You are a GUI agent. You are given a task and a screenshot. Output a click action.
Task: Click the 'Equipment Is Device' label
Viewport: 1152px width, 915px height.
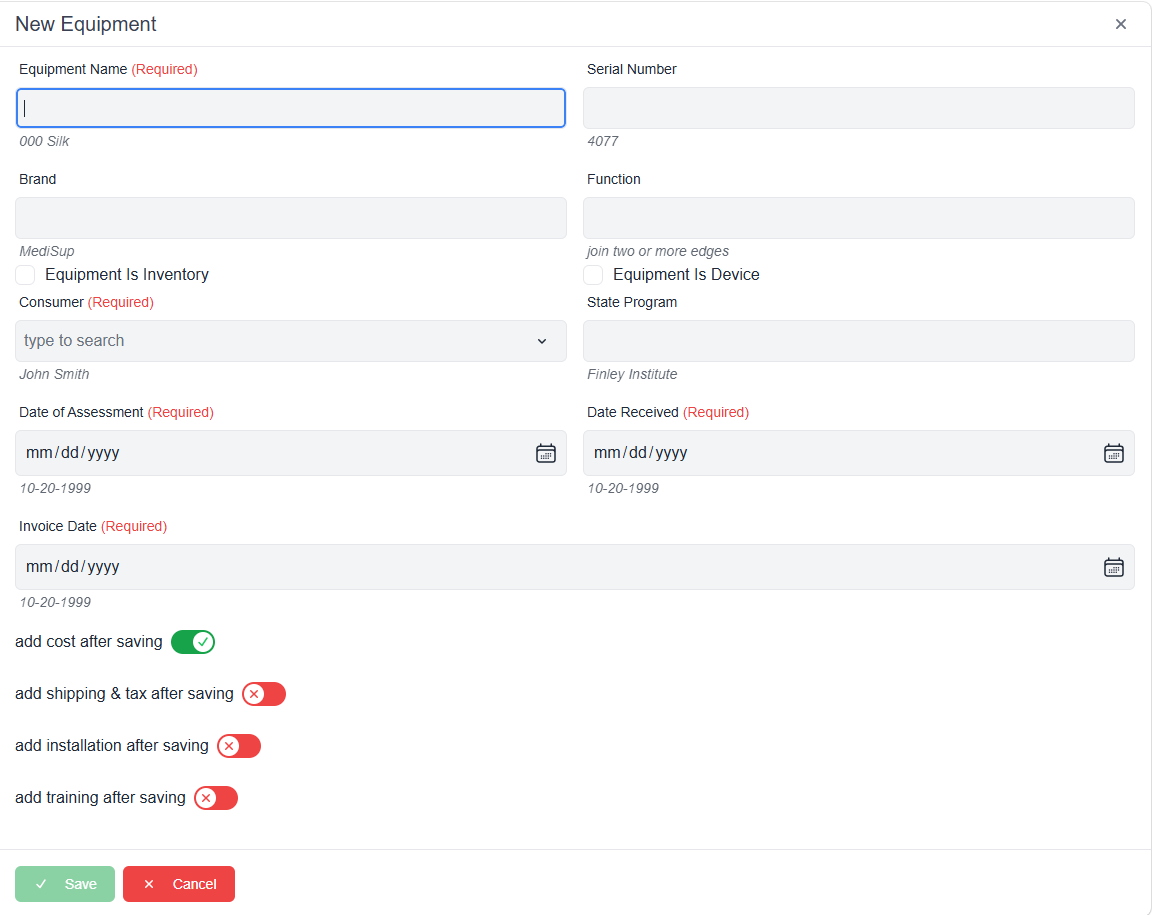686,275
